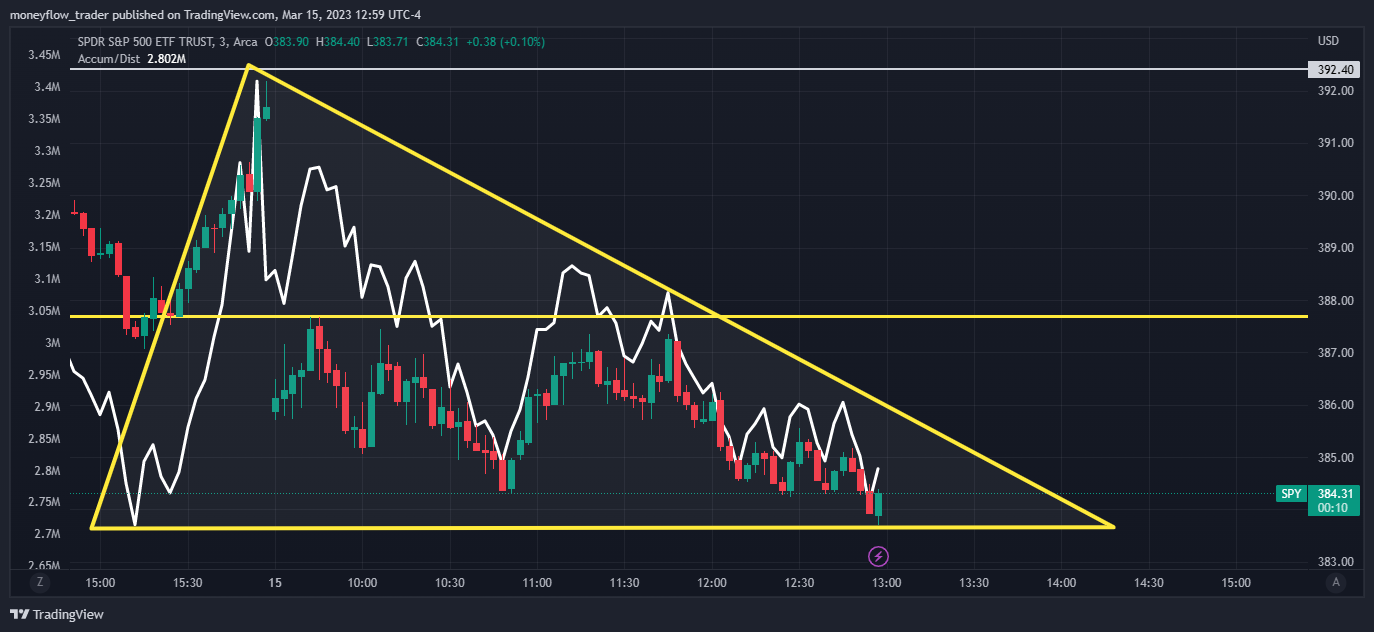This screenshot has width=1374, height=632.
Task: Click the 2.9M left axis label
Action: [x=49, y=407]
